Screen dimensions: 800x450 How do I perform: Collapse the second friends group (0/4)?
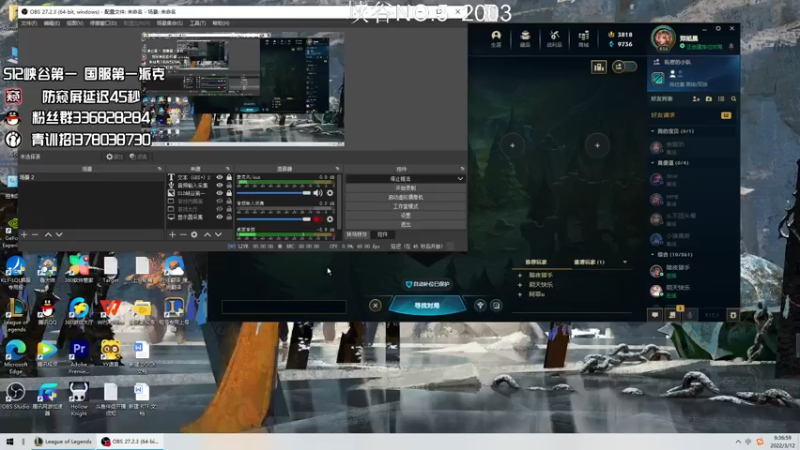coord(653,163)
